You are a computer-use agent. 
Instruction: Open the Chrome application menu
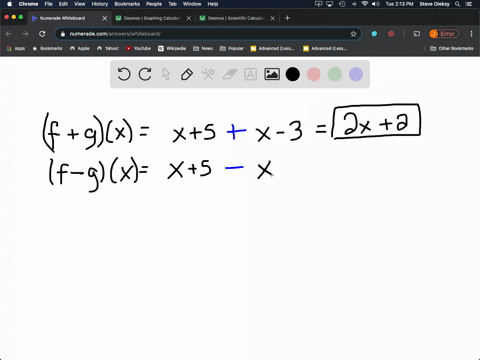(28, 4)
